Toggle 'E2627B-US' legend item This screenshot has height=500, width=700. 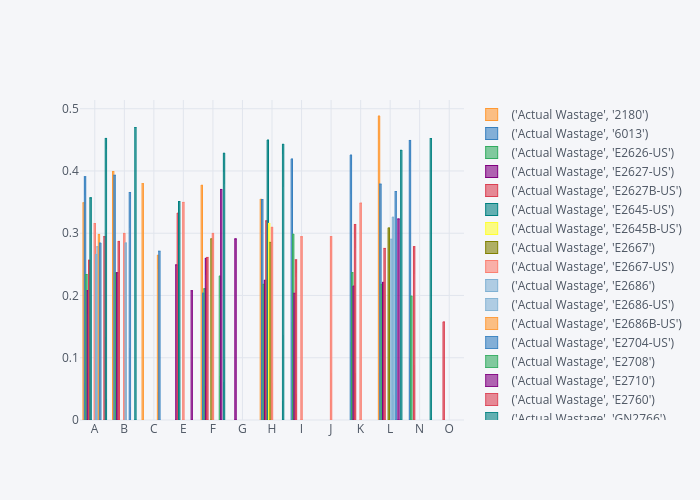[x=595, y=191]
